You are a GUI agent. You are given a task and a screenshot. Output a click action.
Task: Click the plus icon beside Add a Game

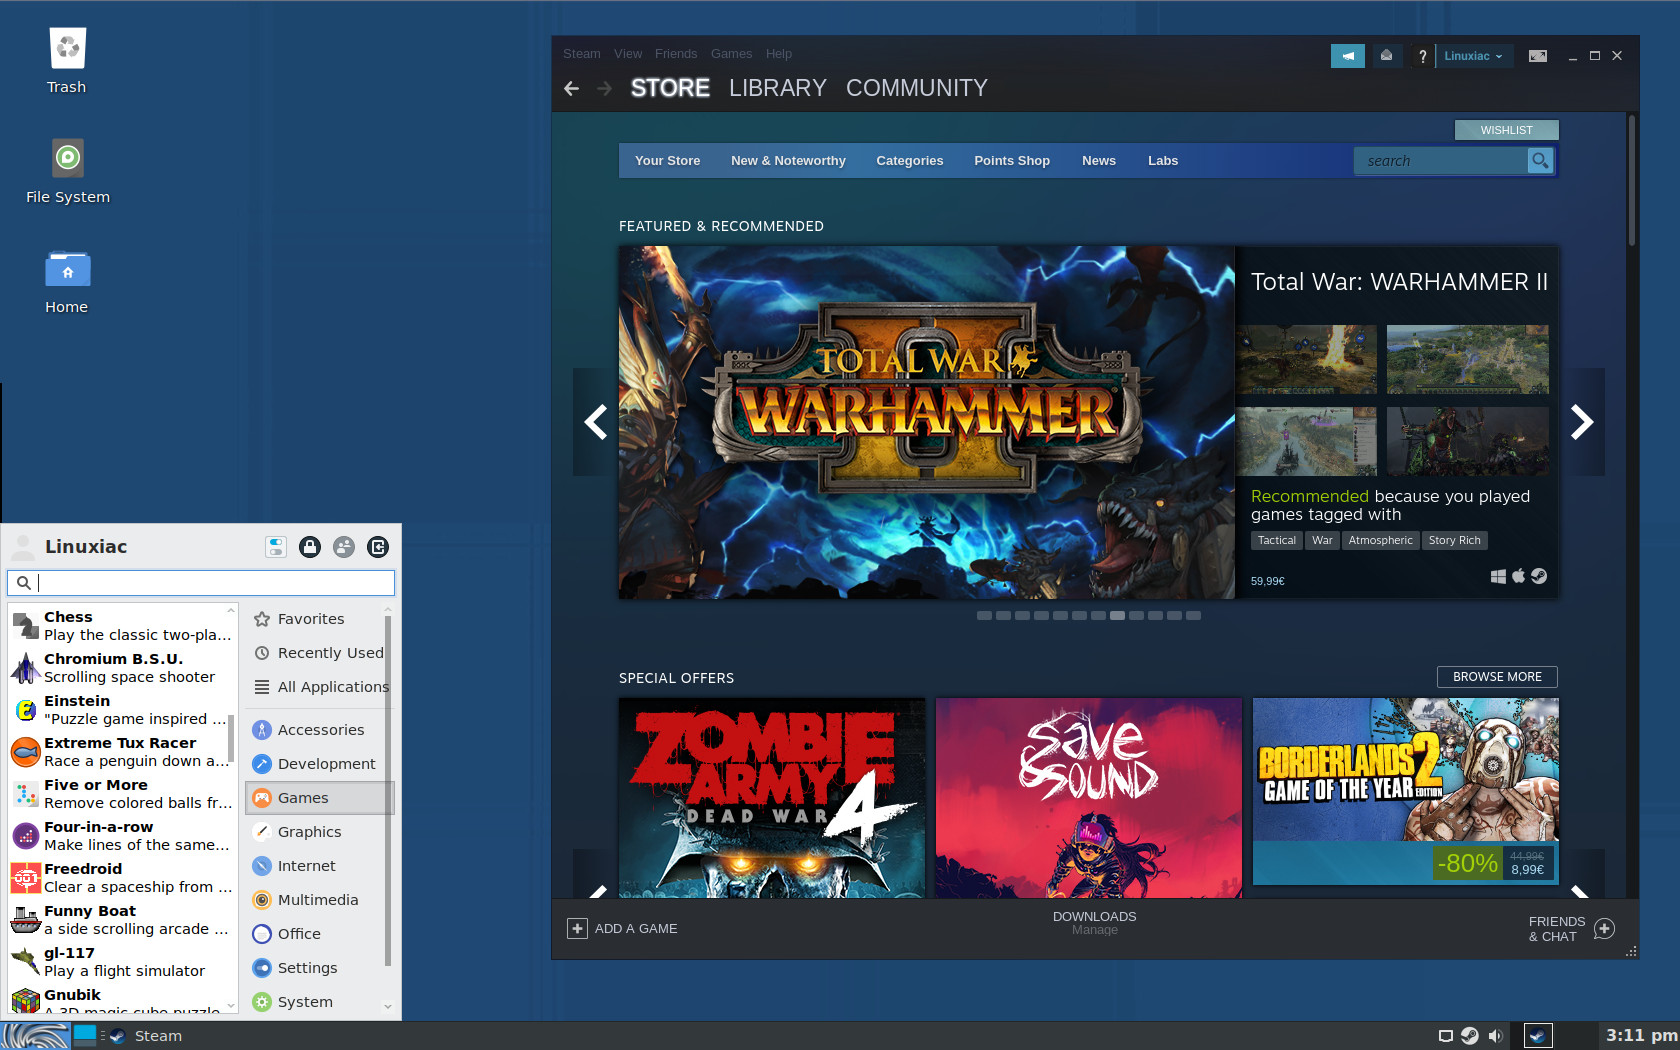577,929
